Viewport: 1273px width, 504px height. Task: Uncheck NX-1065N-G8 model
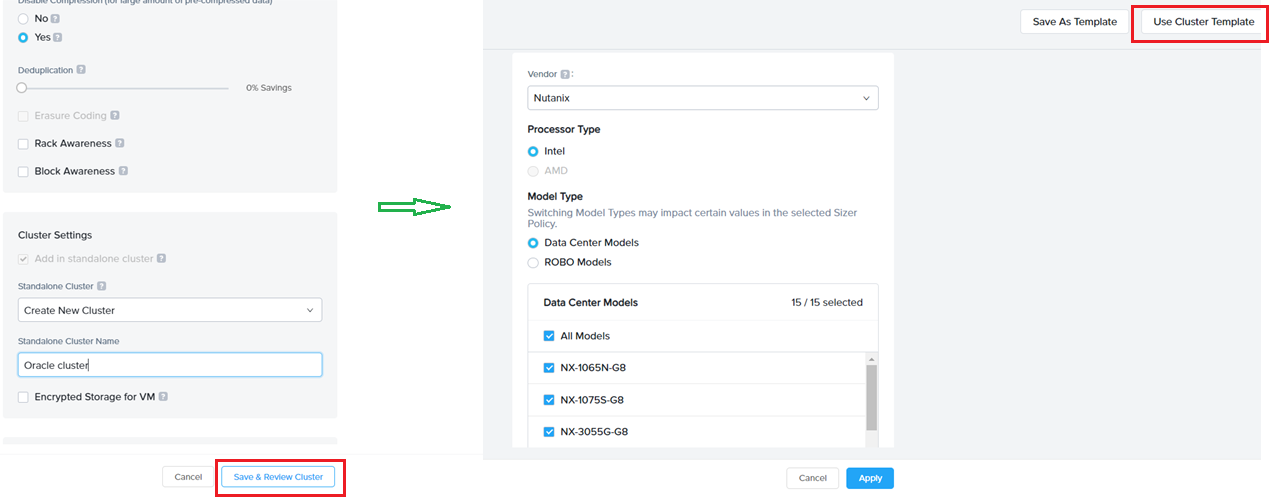(549, 368)
